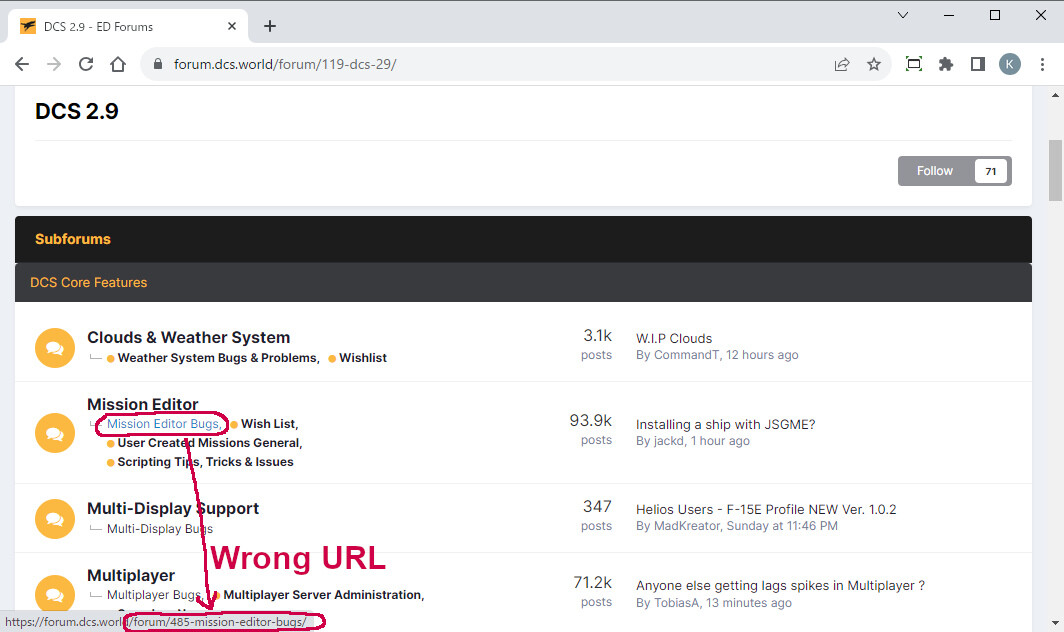Open Weather System Bugs & Problems subforum
Image resolution: width=1064 pixels, height=632 pixels.
(x=218, y=358)
